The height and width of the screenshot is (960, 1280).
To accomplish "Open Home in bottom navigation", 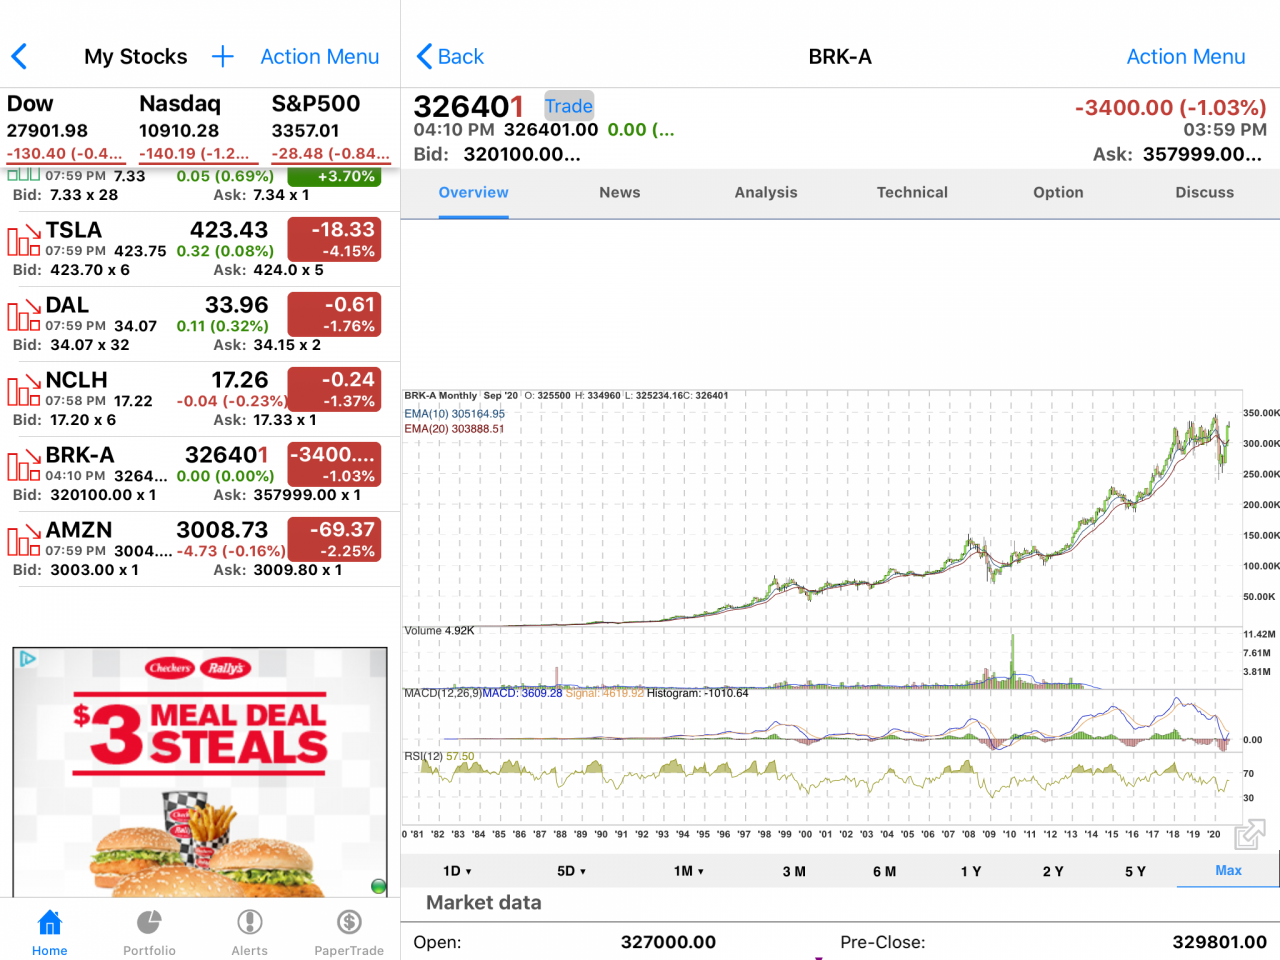I will tap(49, 932).
